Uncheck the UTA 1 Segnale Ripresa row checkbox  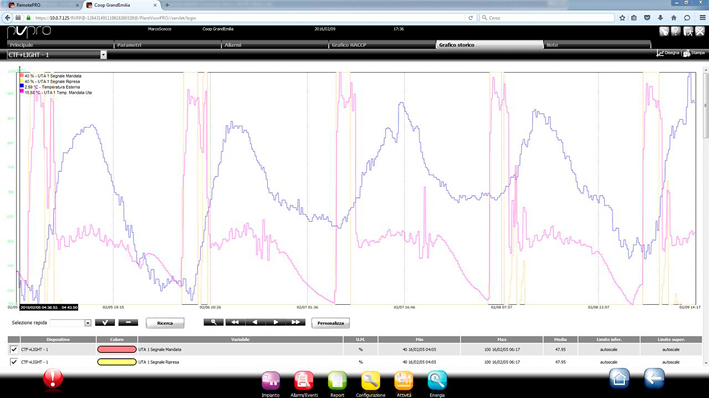coord(14,362)
